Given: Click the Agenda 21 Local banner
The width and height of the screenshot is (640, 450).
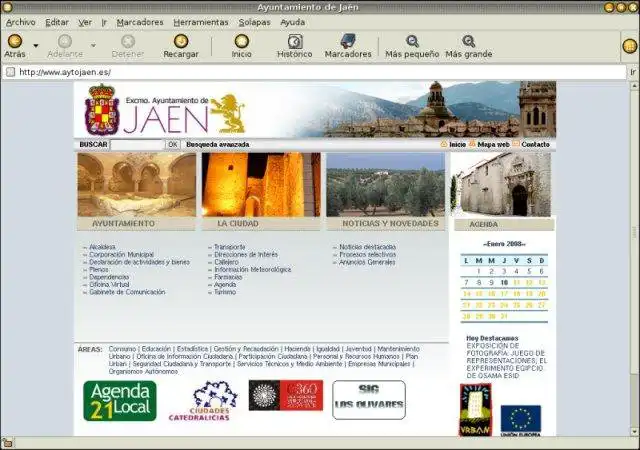Looking at the screenshot, I should coord(120,401).
